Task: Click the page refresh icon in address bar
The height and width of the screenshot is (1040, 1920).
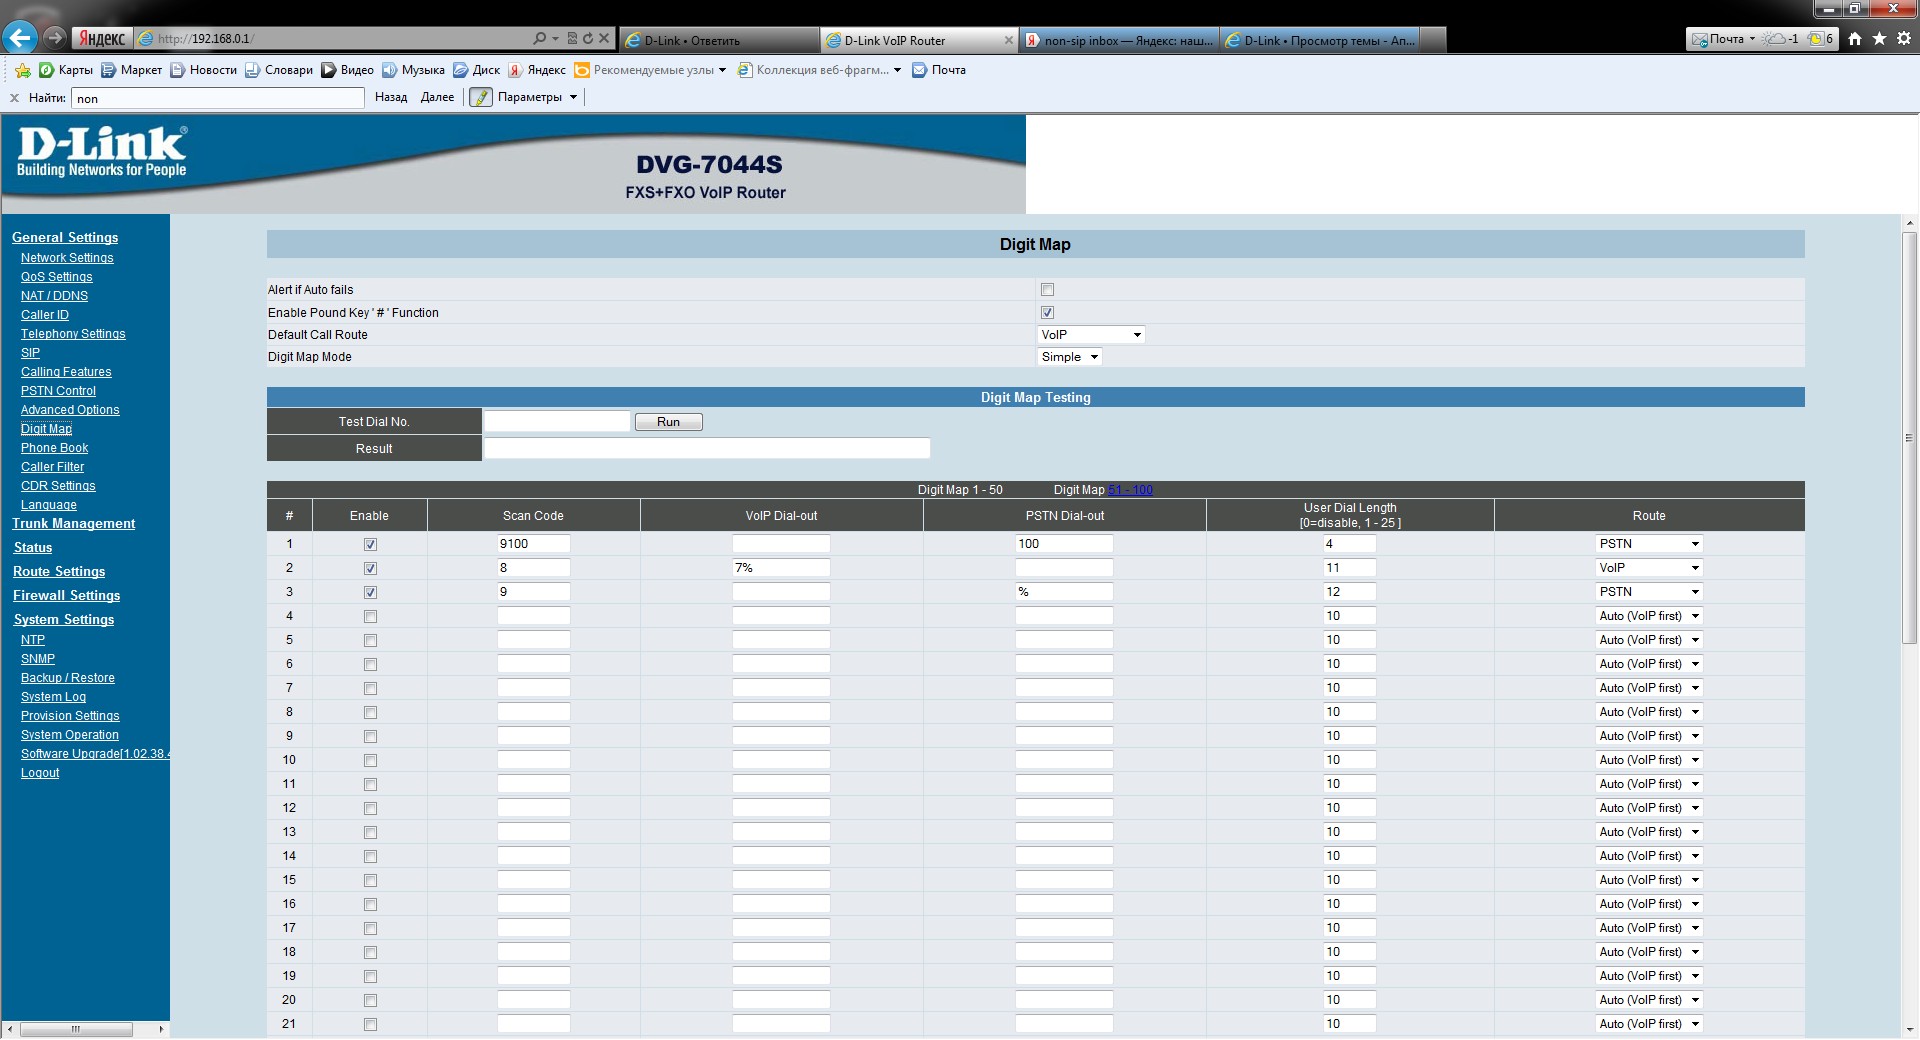Action: pos(588,39)
